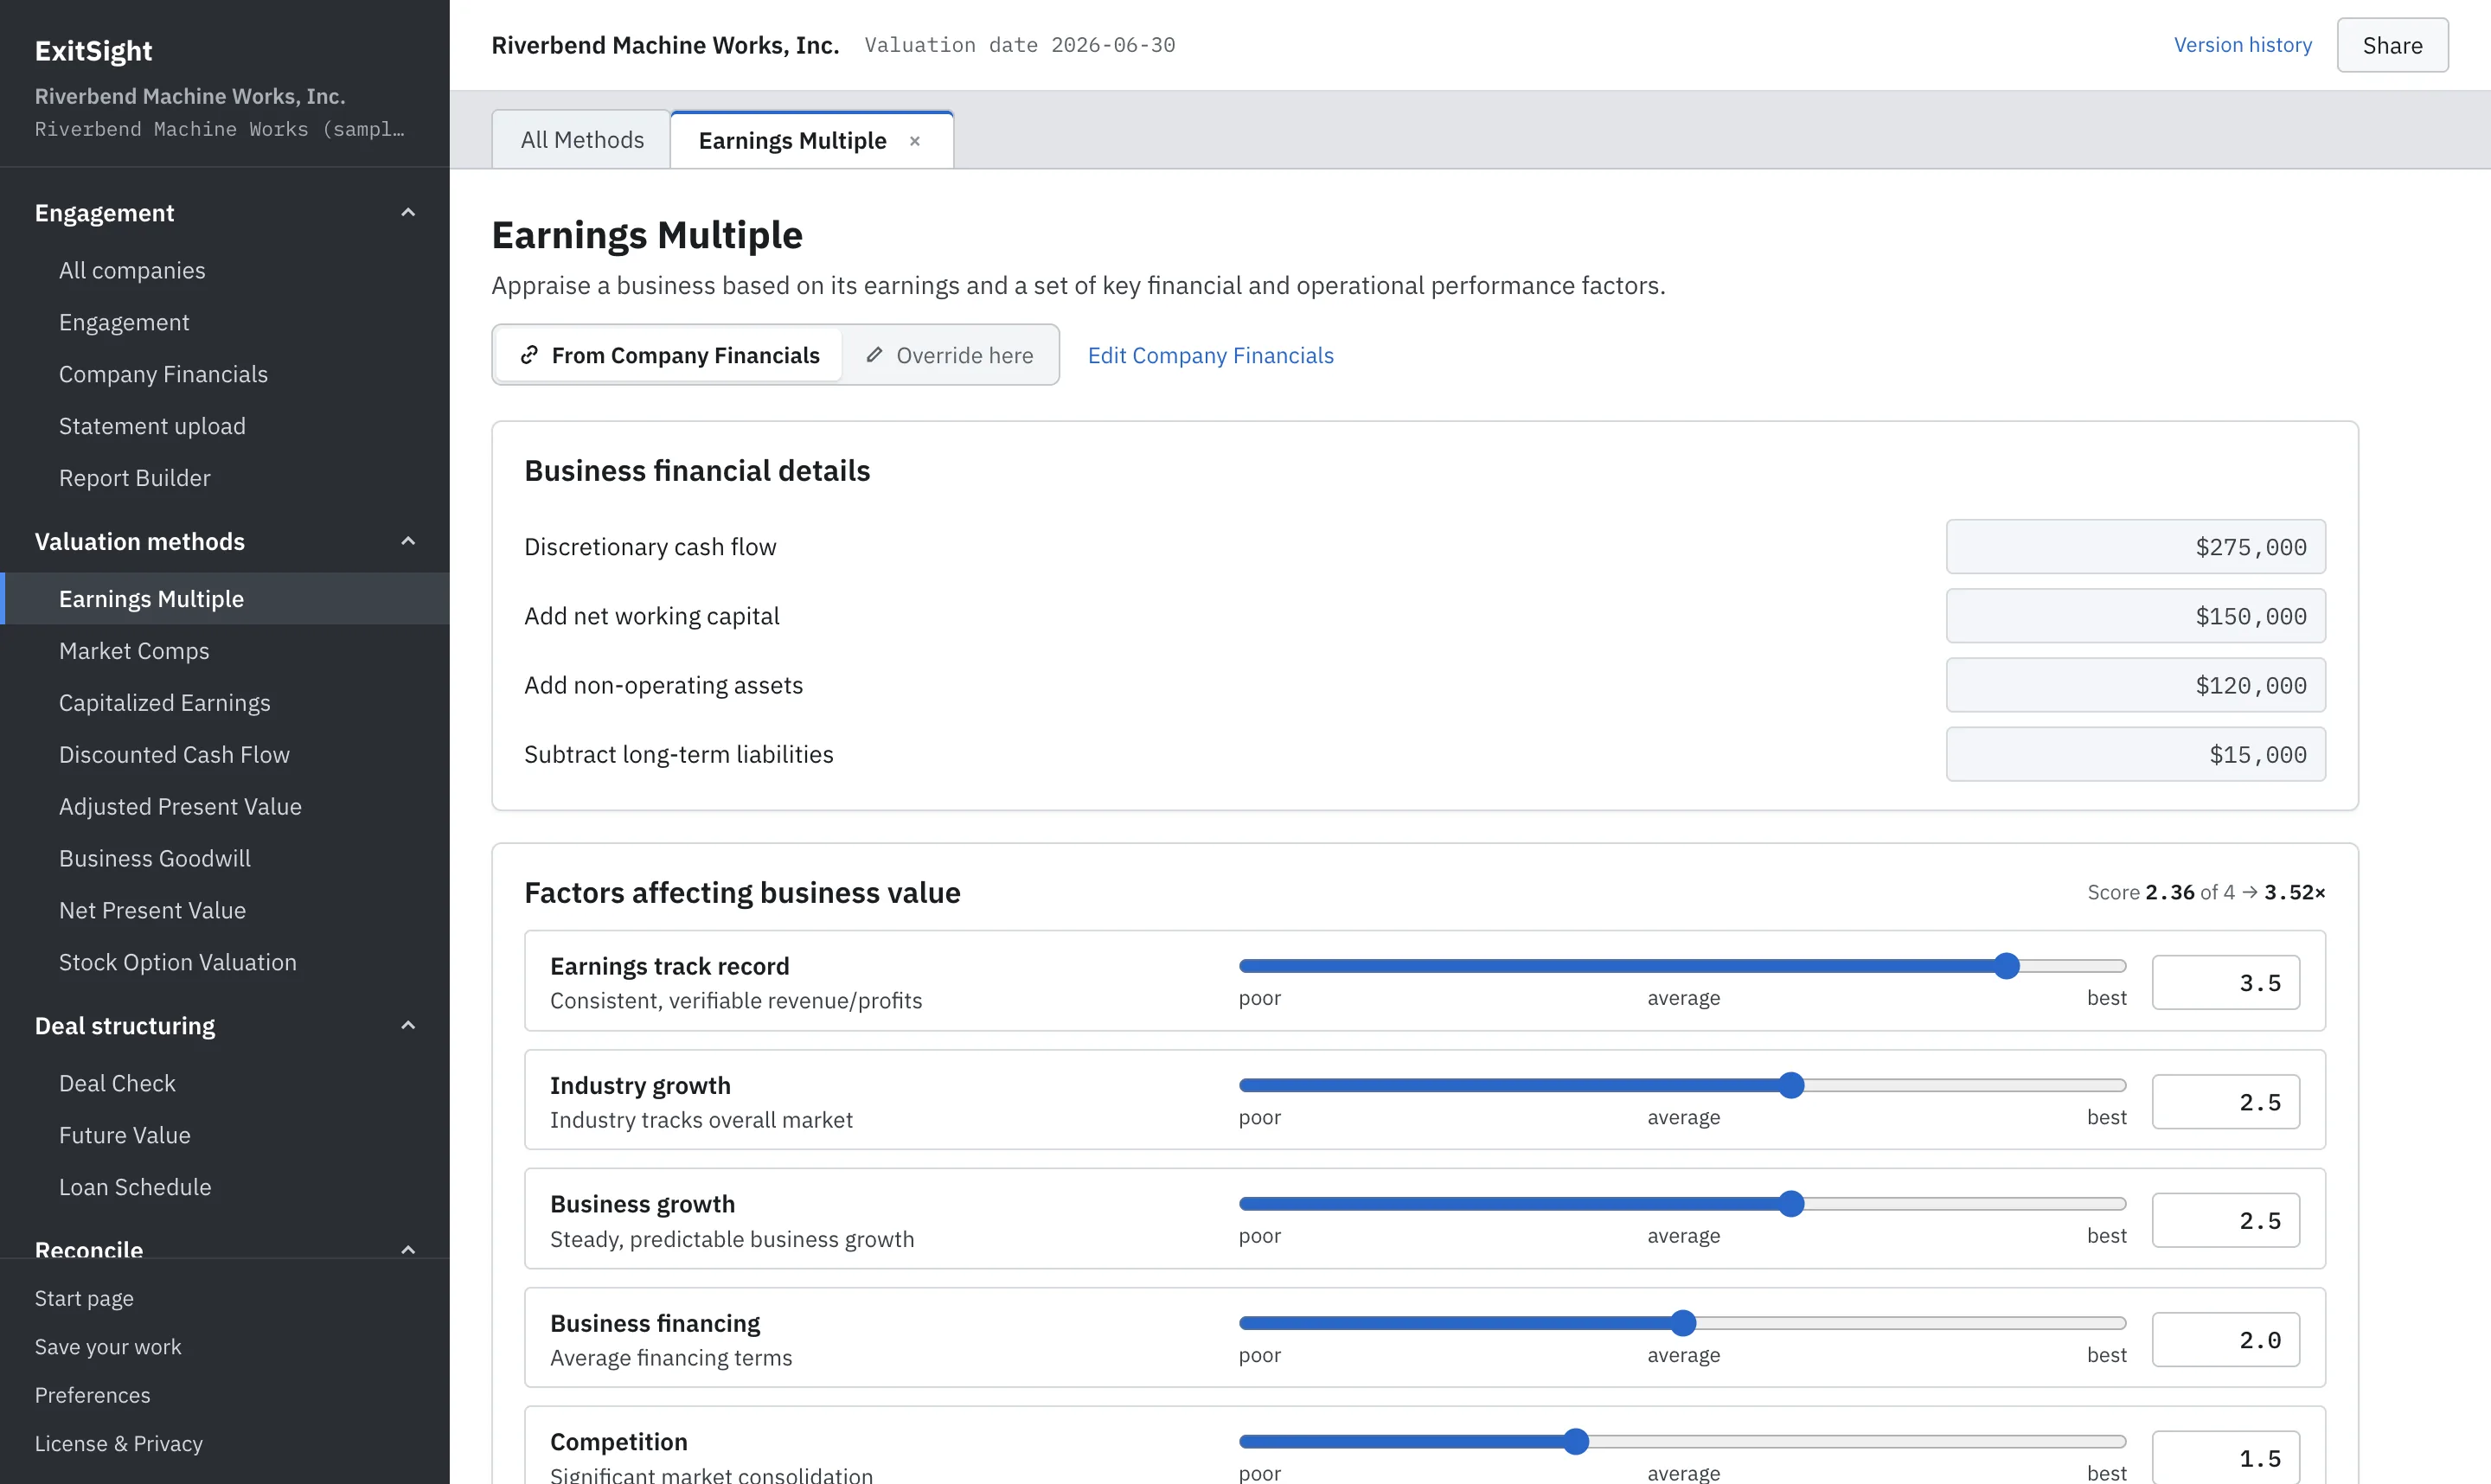Screen dimensions: 2491x1484
Task: Switch to Override here mode
Action: tap(949, 355)
